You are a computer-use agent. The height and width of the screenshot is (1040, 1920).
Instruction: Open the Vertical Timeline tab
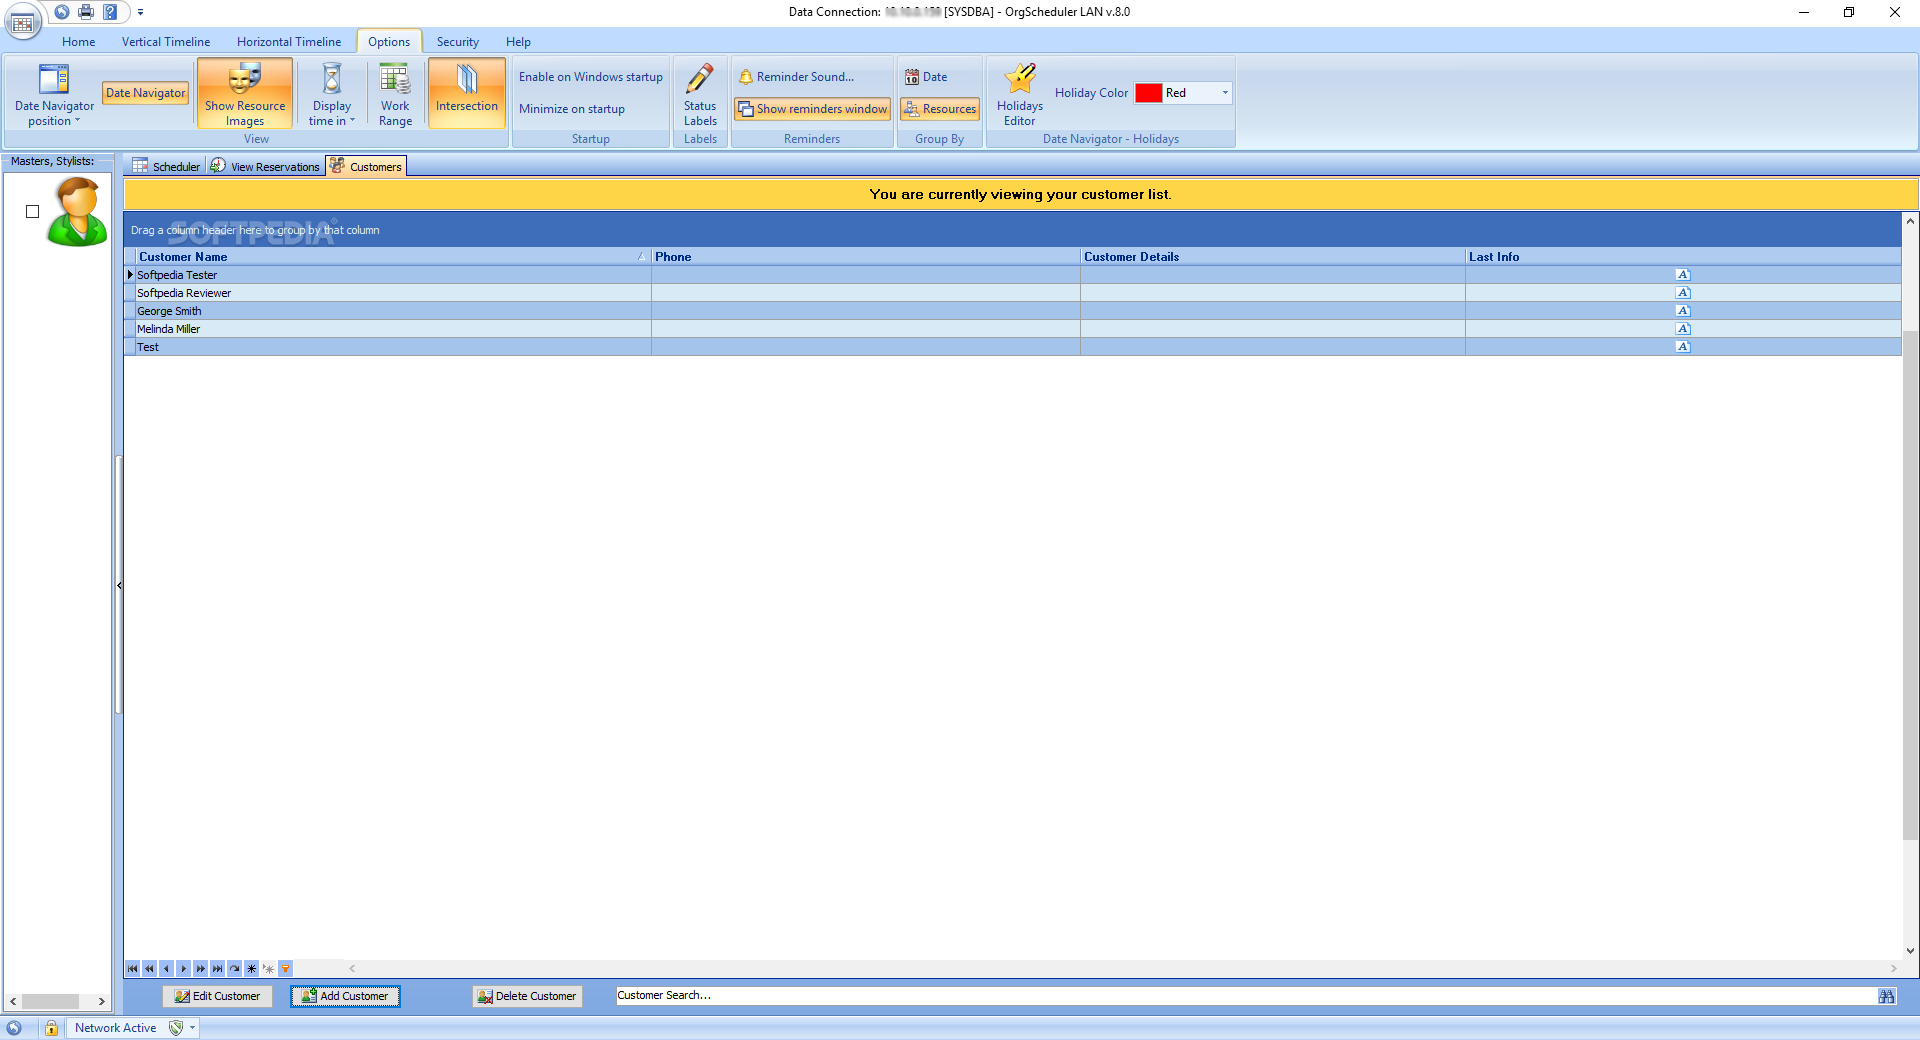pos(166,42)
